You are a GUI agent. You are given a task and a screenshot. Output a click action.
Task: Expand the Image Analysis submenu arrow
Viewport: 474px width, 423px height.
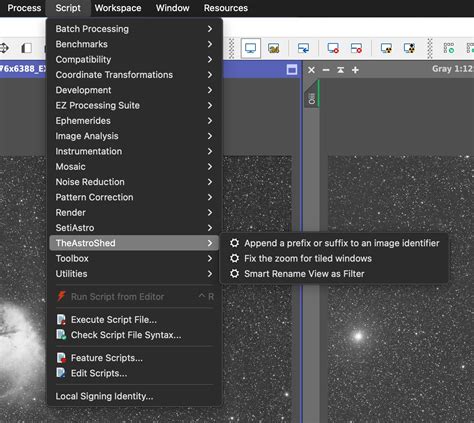click(x=210, y=136)
